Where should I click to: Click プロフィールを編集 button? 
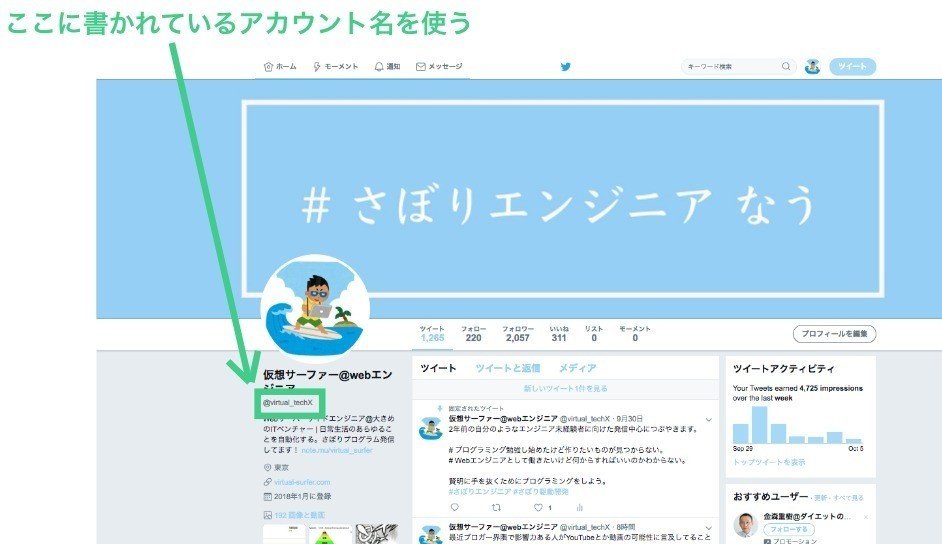pyautogui.click(x=834, y=334)
